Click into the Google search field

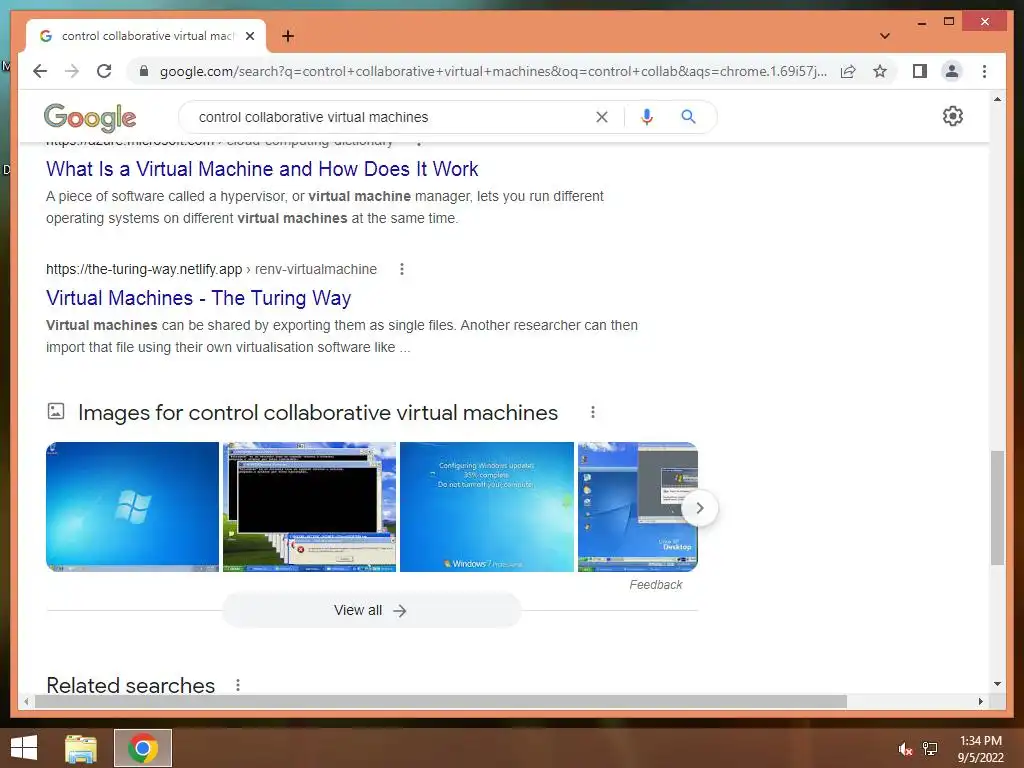click(x=392, y=117)
